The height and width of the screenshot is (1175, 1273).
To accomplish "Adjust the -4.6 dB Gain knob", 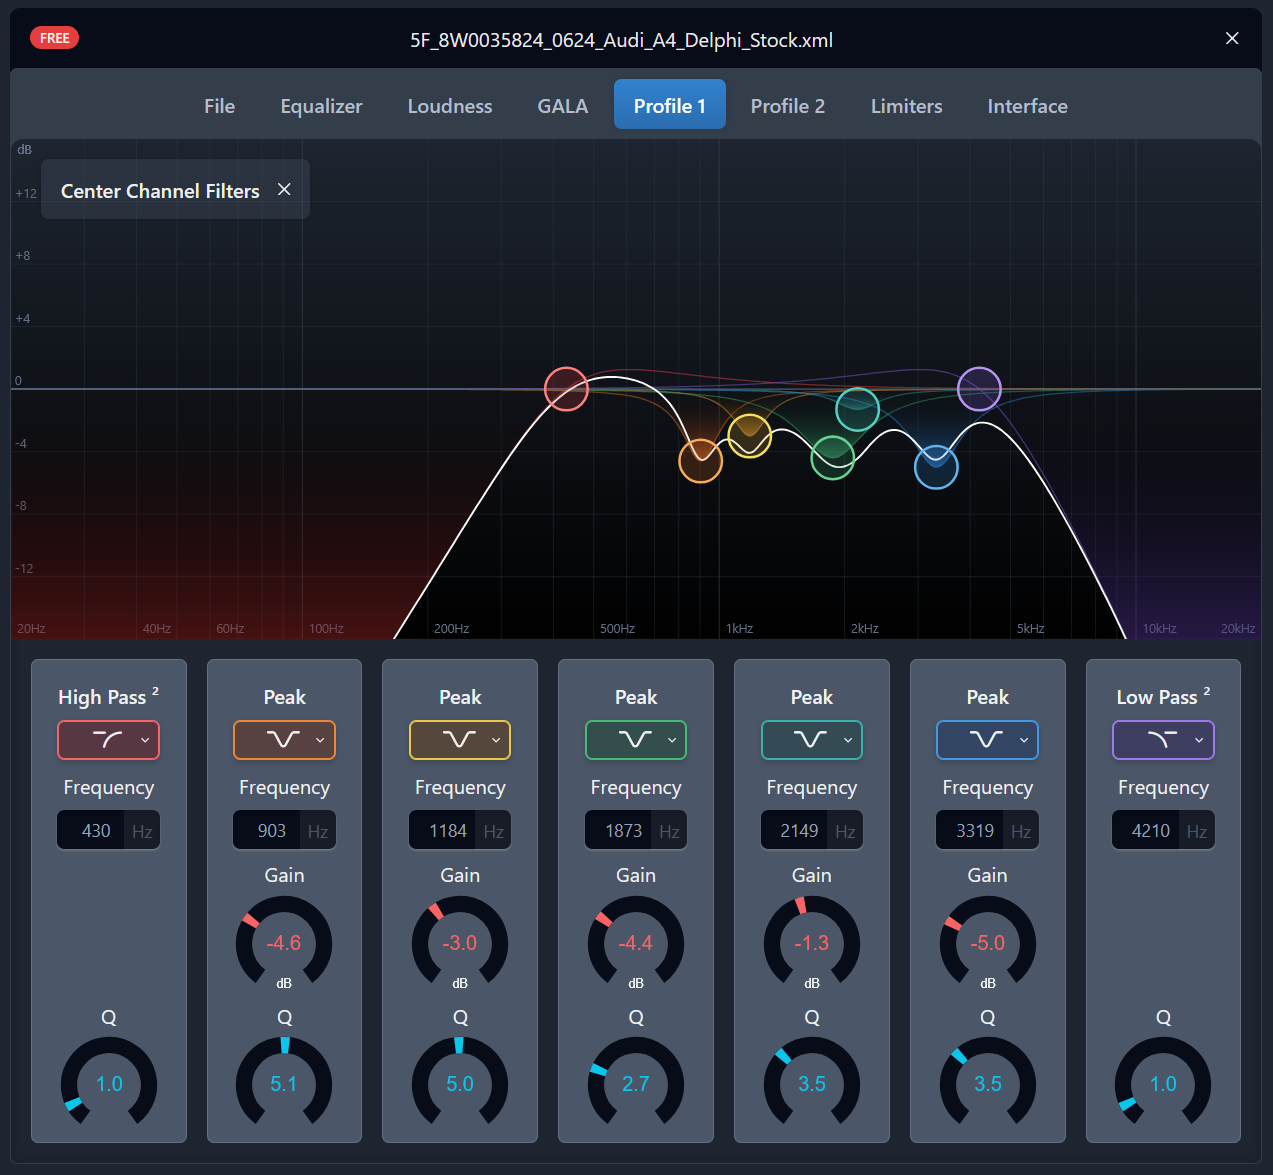I will [284, 942].
